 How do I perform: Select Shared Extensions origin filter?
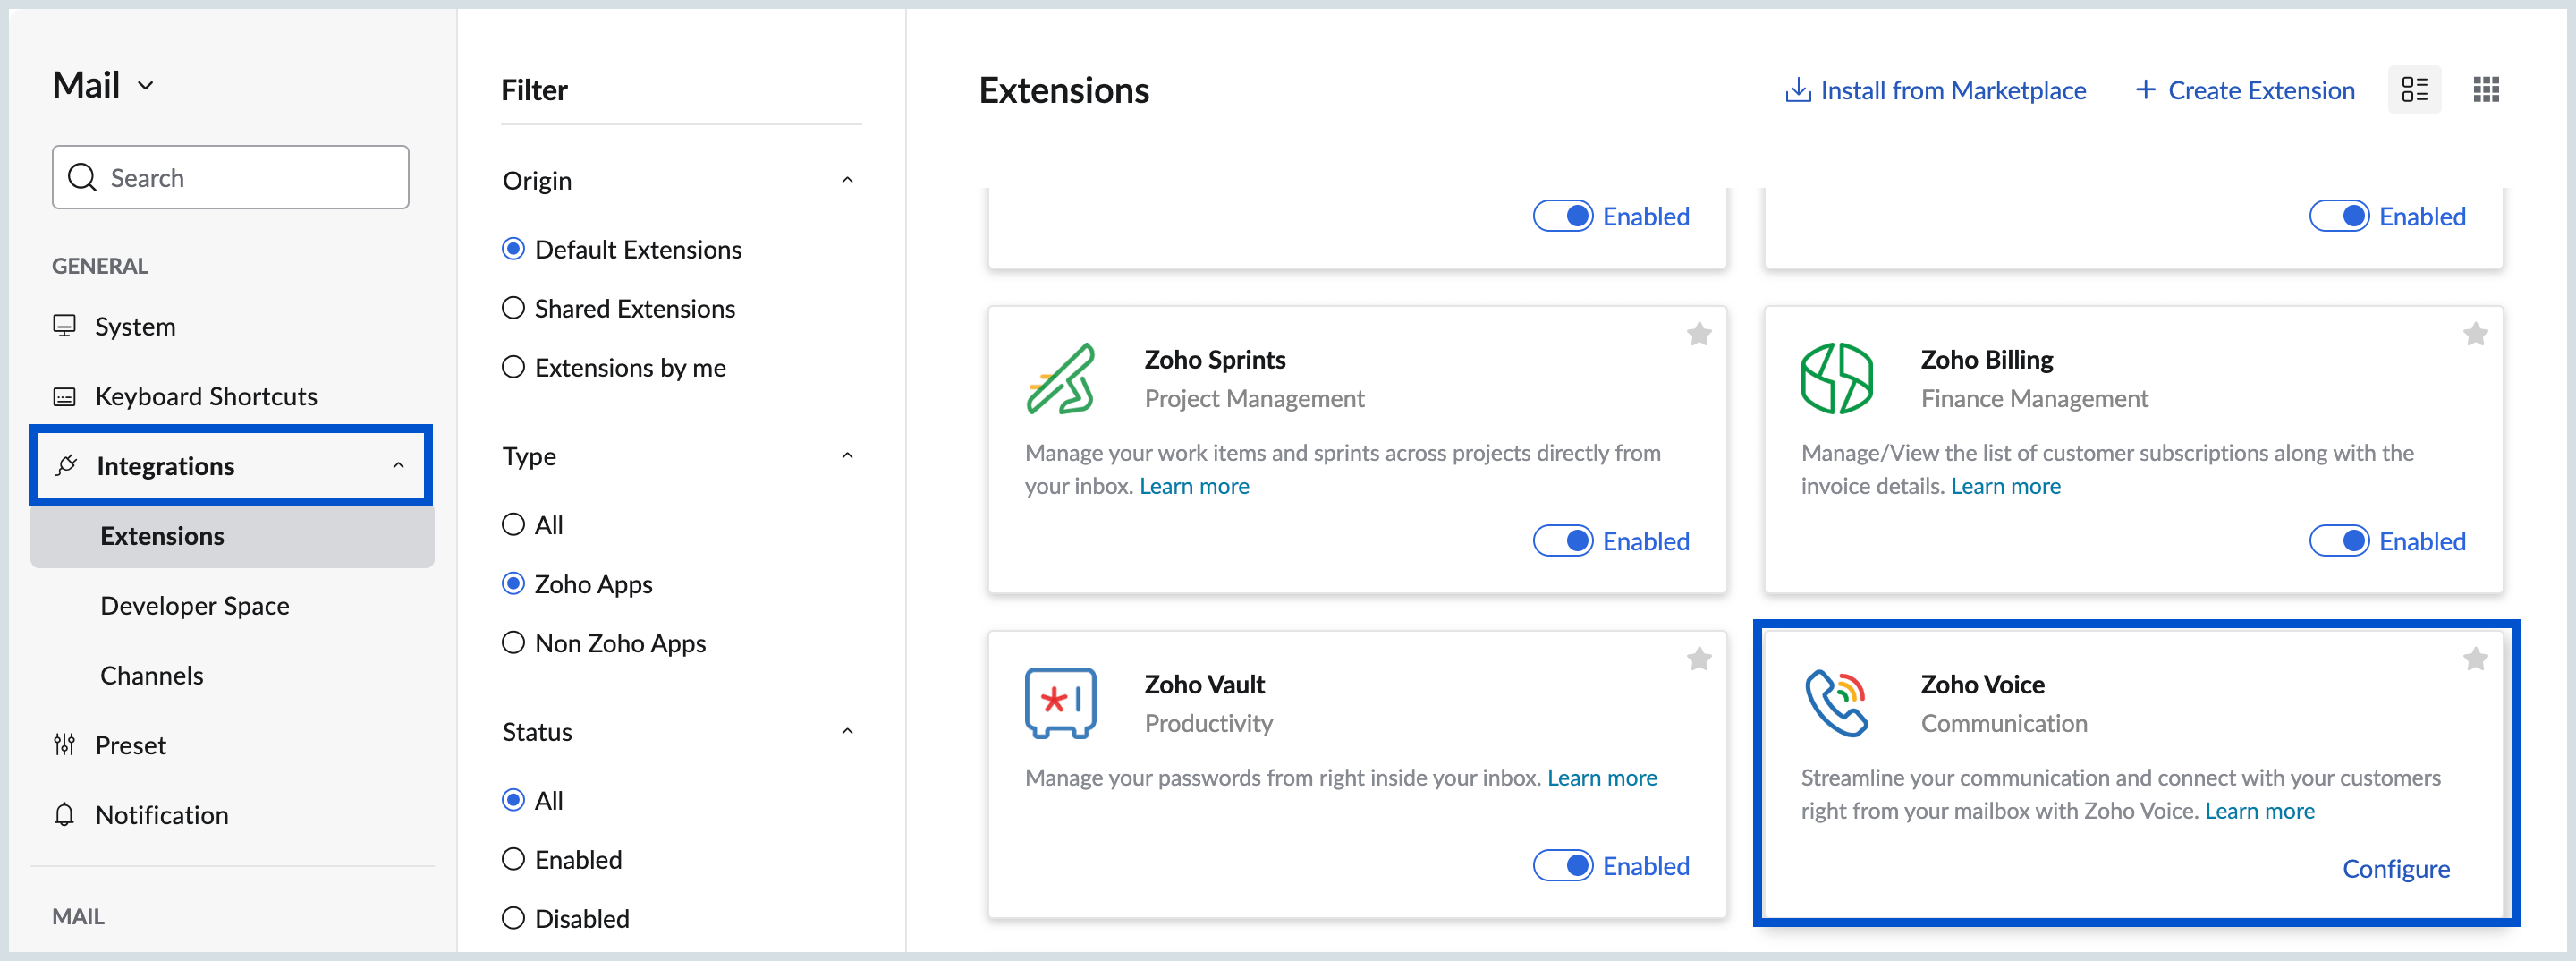[513, 308]
